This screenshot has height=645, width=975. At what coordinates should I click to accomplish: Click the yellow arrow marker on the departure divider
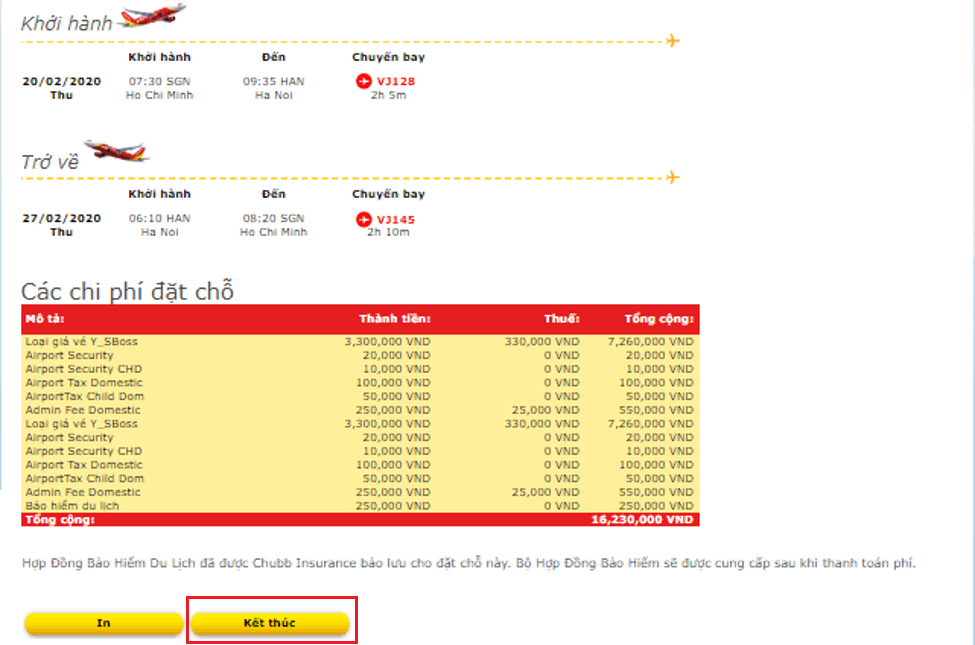[673, 40]
